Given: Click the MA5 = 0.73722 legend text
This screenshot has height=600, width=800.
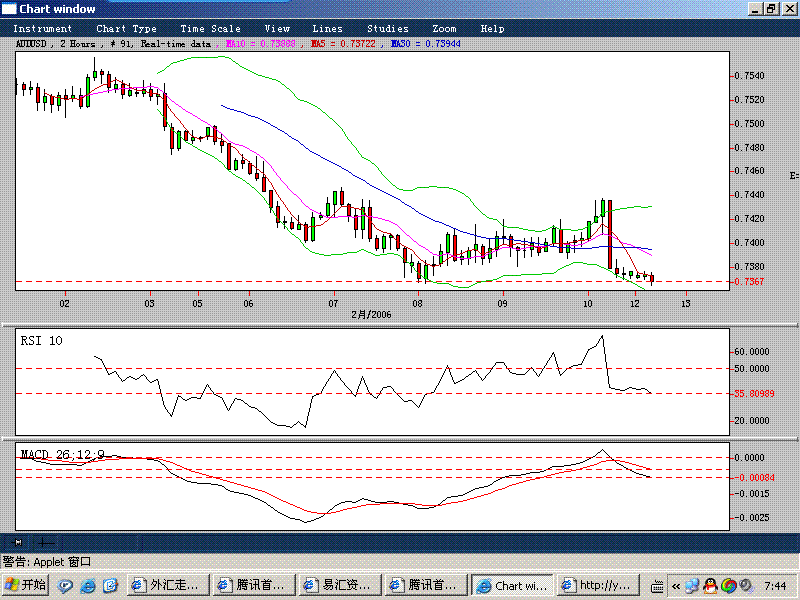Looking at the screenshot, I should [x=343, y=44].
